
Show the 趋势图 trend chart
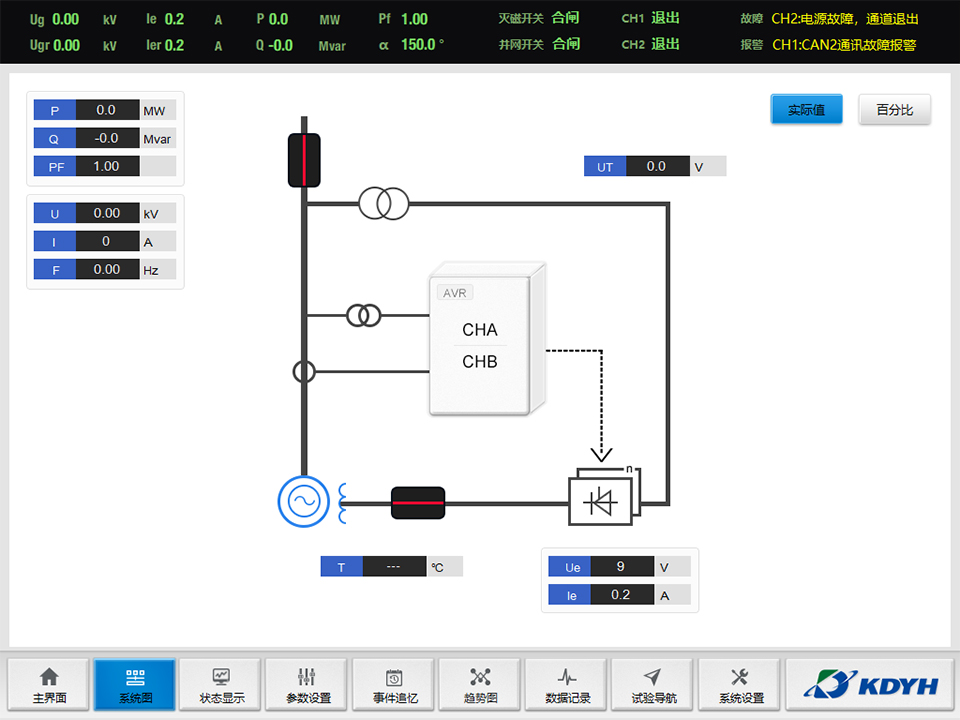tap(480, 684)
